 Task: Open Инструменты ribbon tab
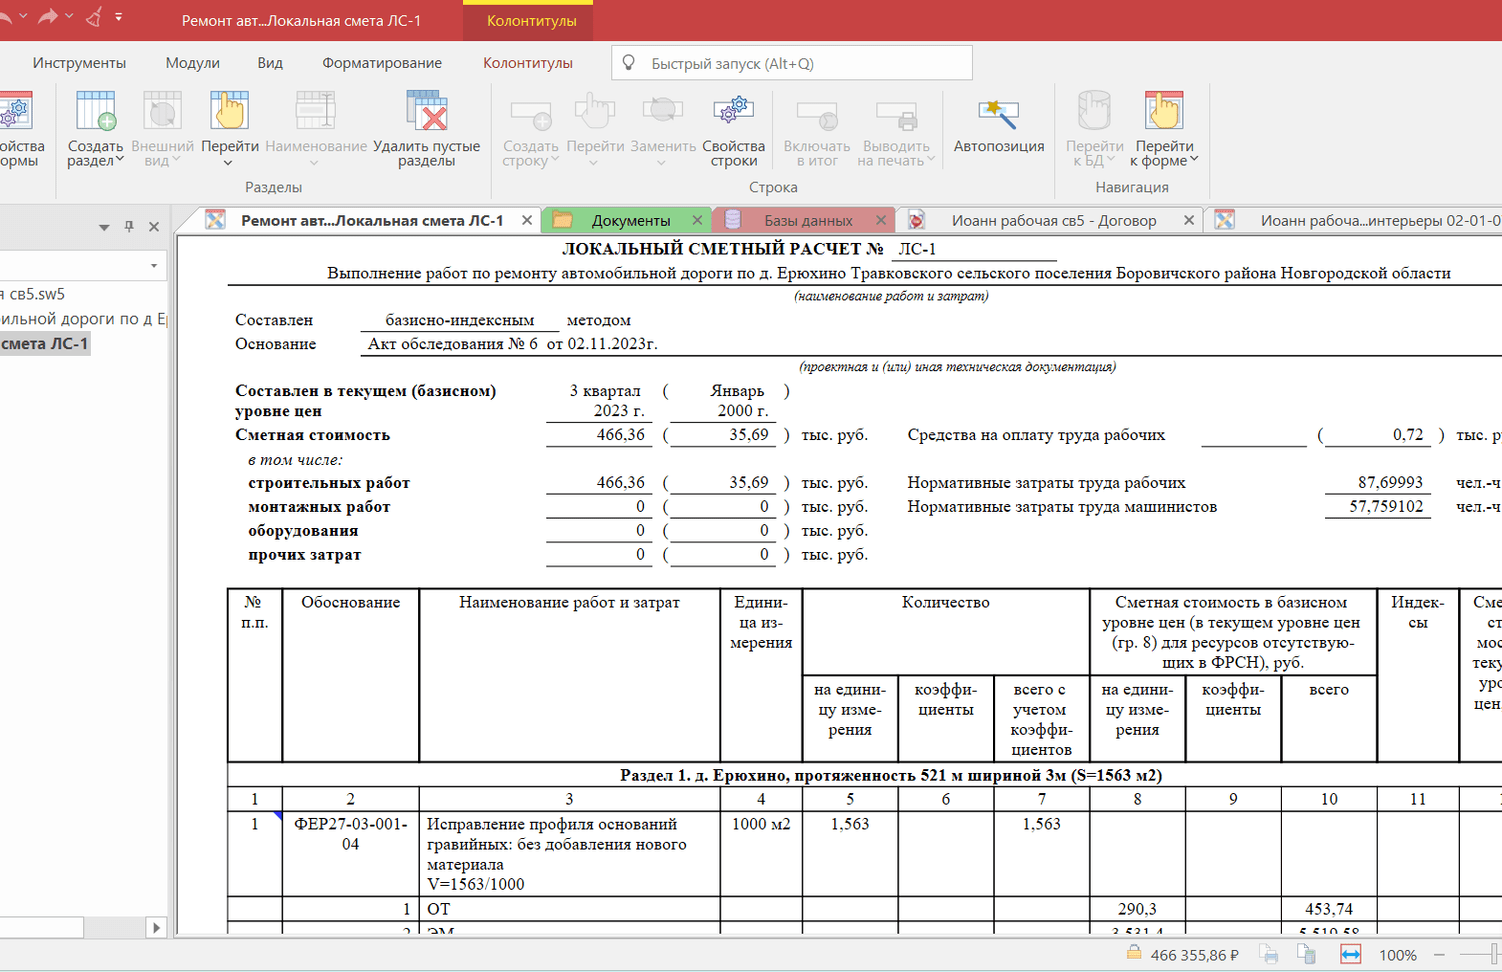79,63
